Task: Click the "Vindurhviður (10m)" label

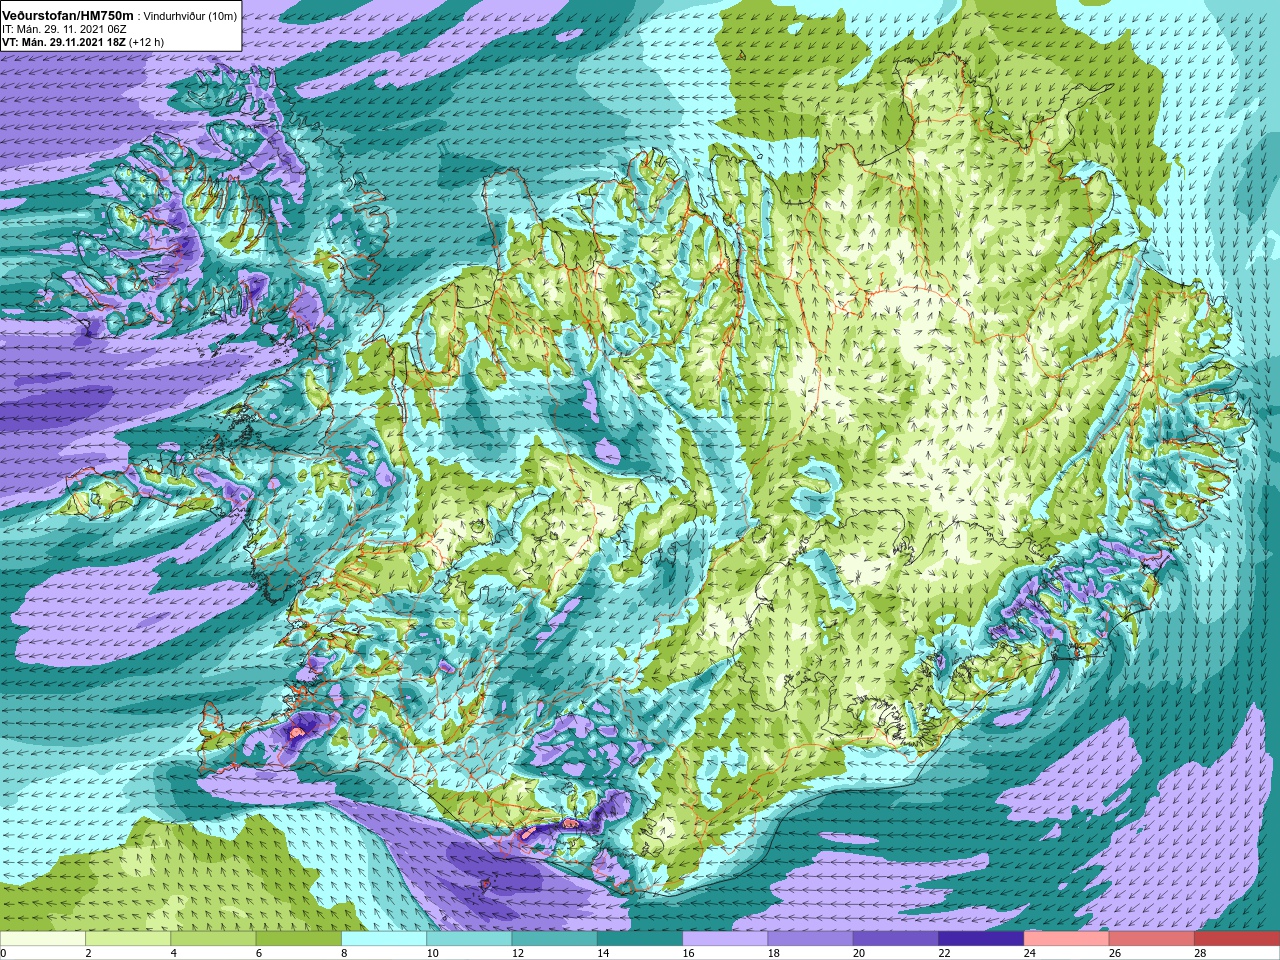Action: pyautogui.click(x=190, y=16)
